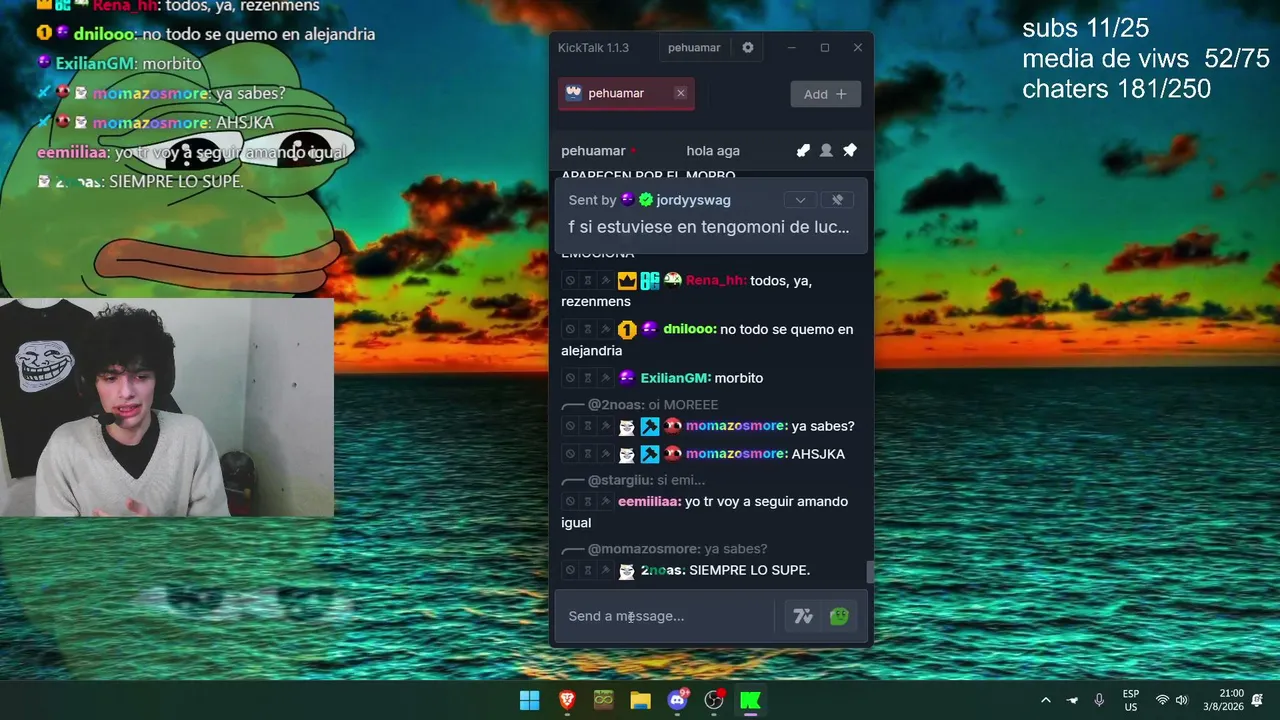
Task: Jump to replied message '@stargiiu: si emi...'
Action: coord(646,480)
